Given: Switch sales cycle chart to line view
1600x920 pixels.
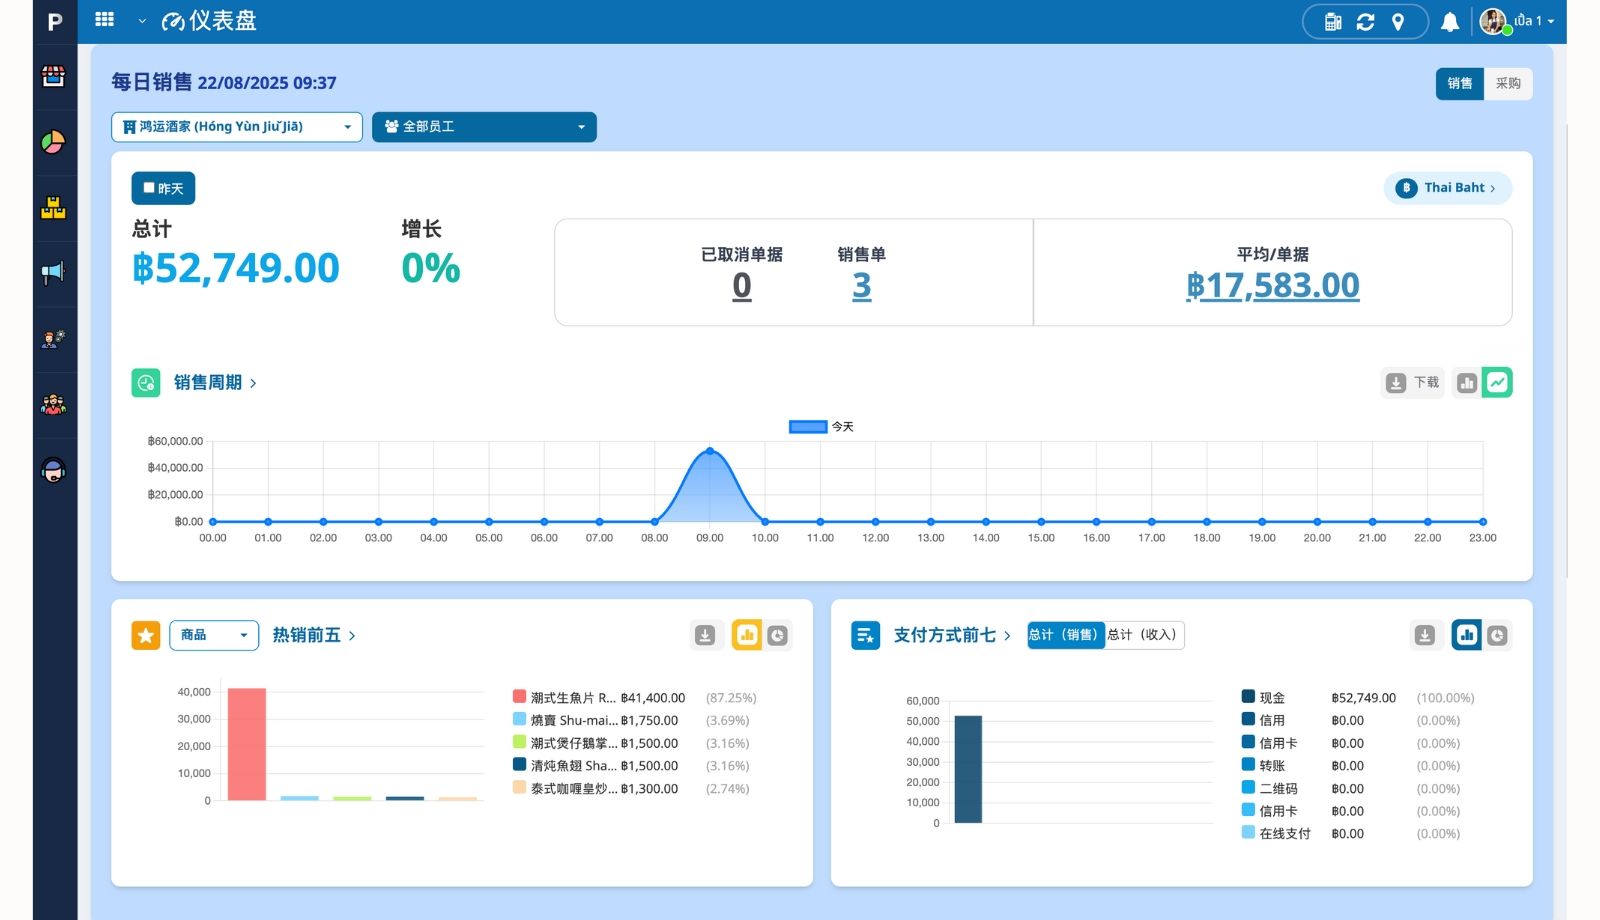Looking at the screenshot, I should [1496, 383].
